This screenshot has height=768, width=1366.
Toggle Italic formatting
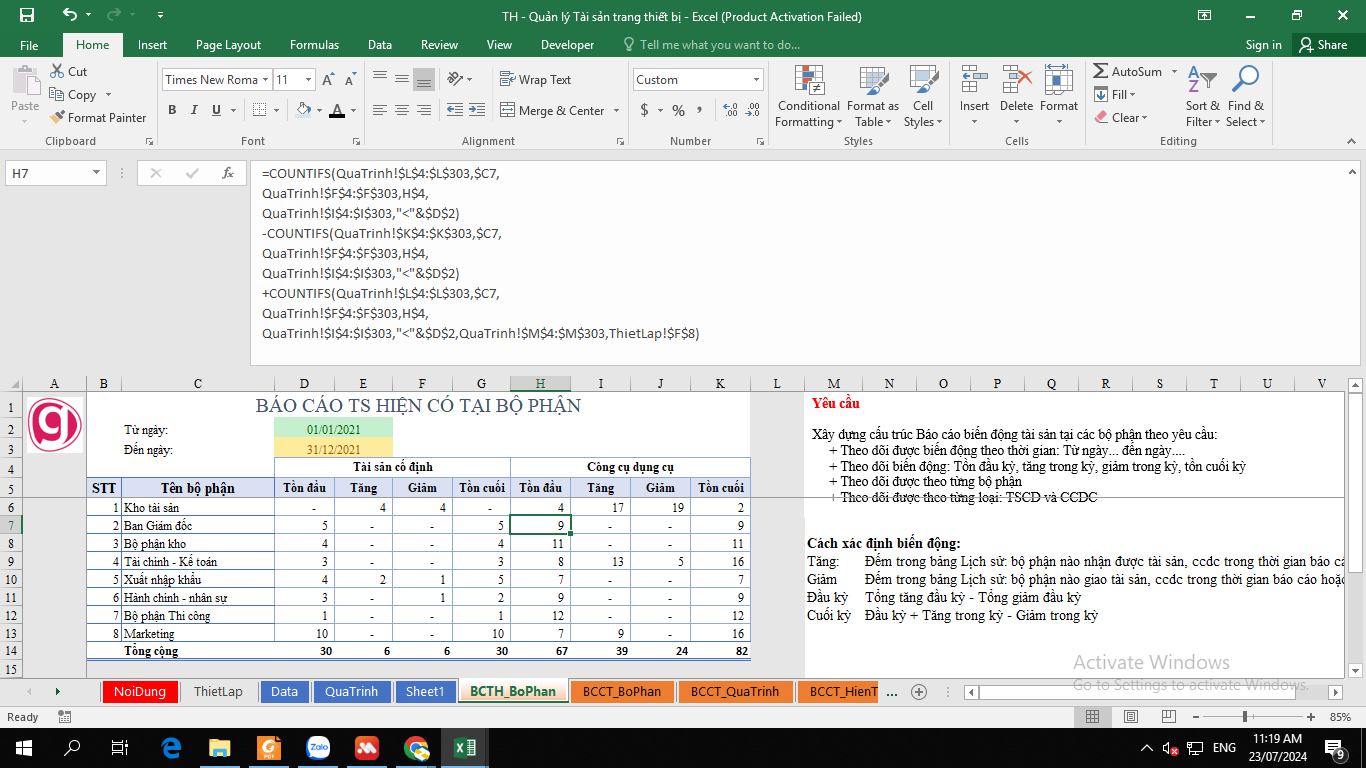(x=194, y=110)
